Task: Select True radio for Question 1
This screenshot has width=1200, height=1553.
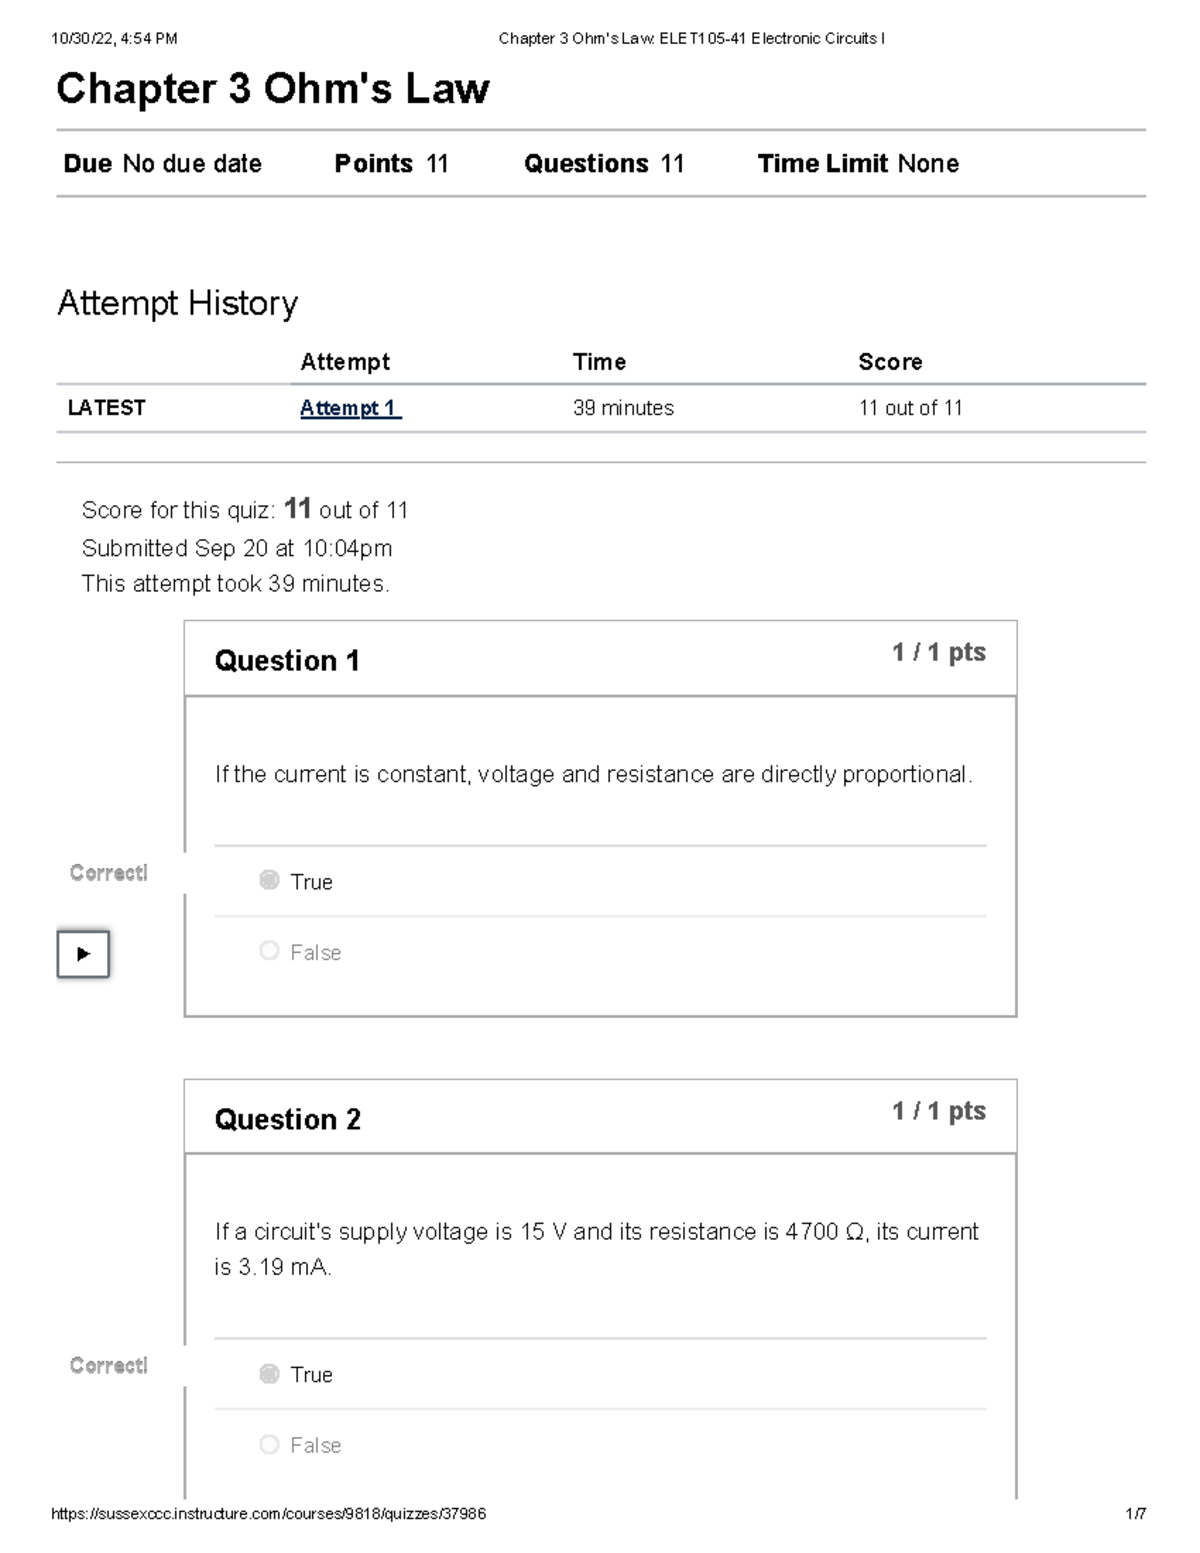Action: [269, 880]
